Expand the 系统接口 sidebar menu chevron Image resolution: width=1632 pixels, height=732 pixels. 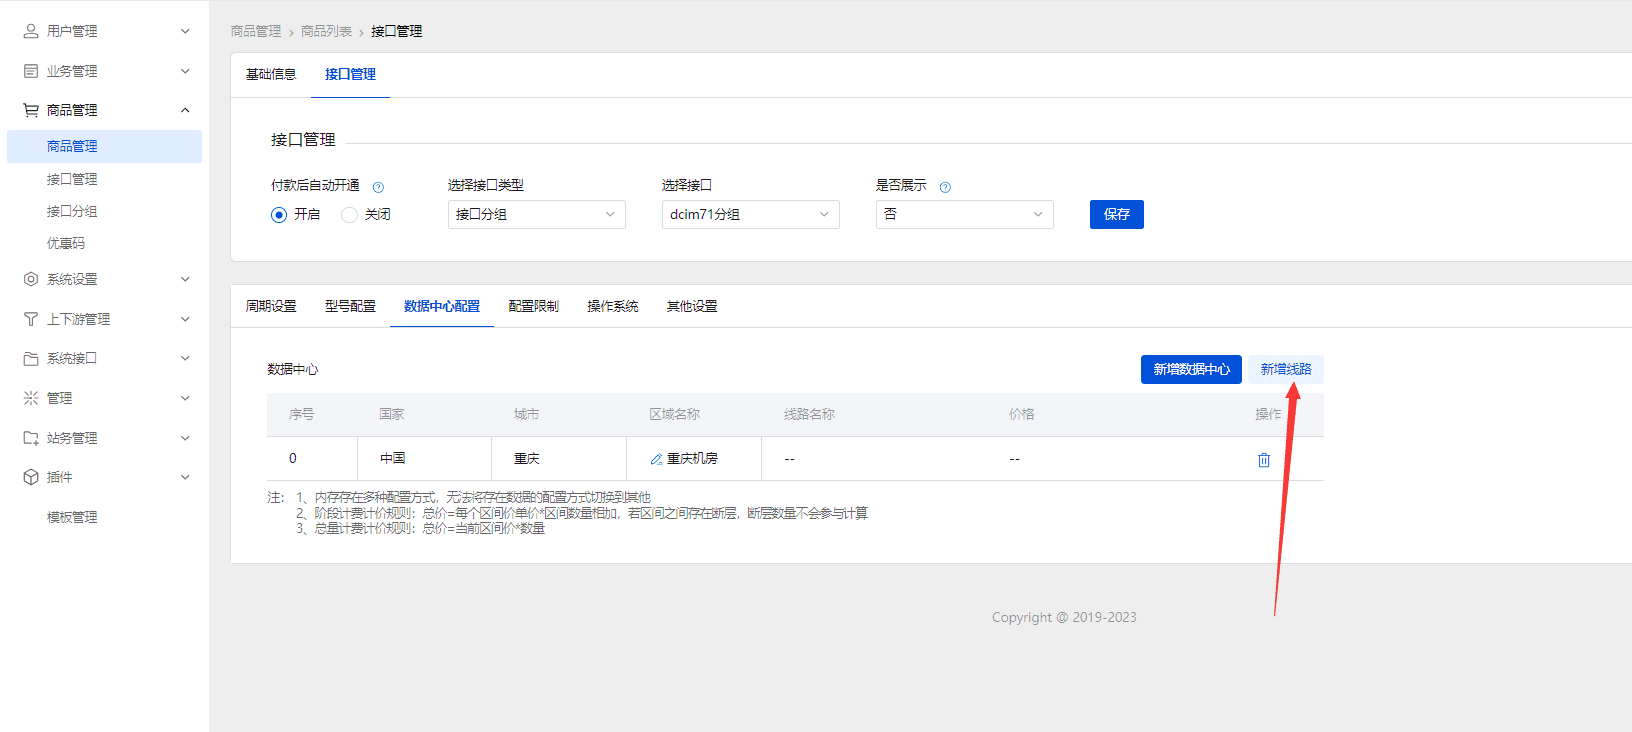pyautogui.click(x=185, y=358)
